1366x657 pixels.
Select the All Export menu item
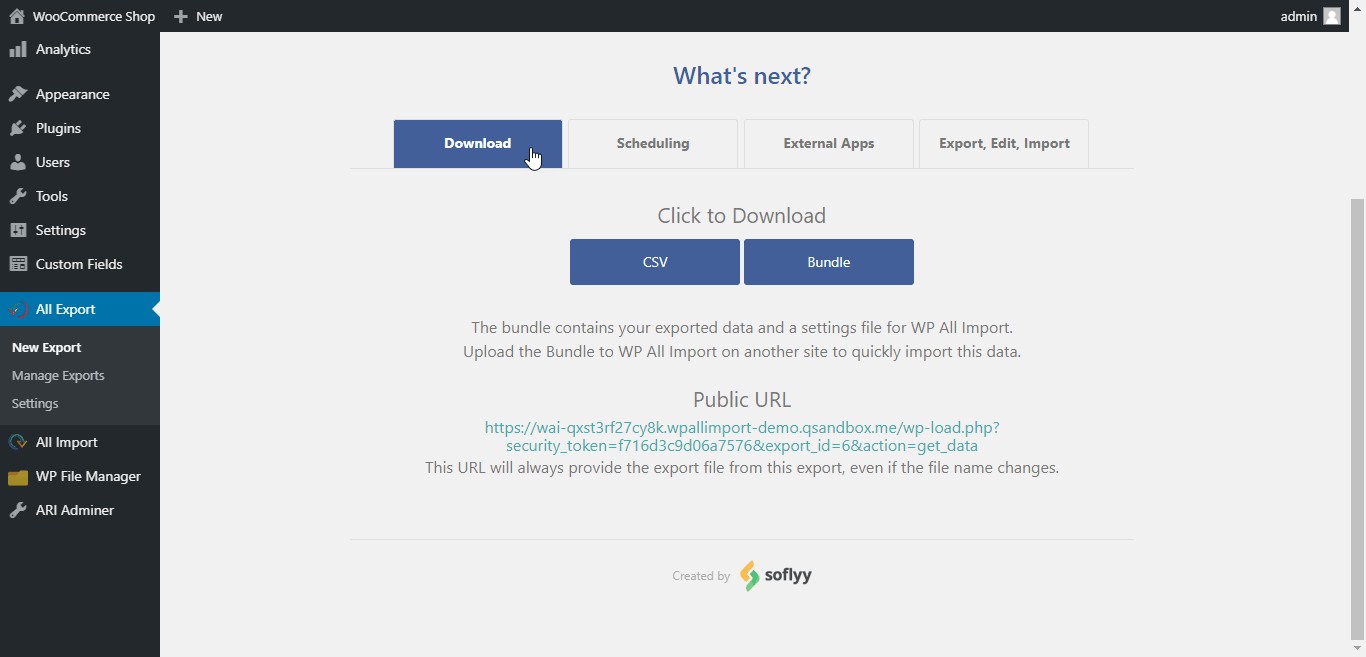[x=80, y=309]
